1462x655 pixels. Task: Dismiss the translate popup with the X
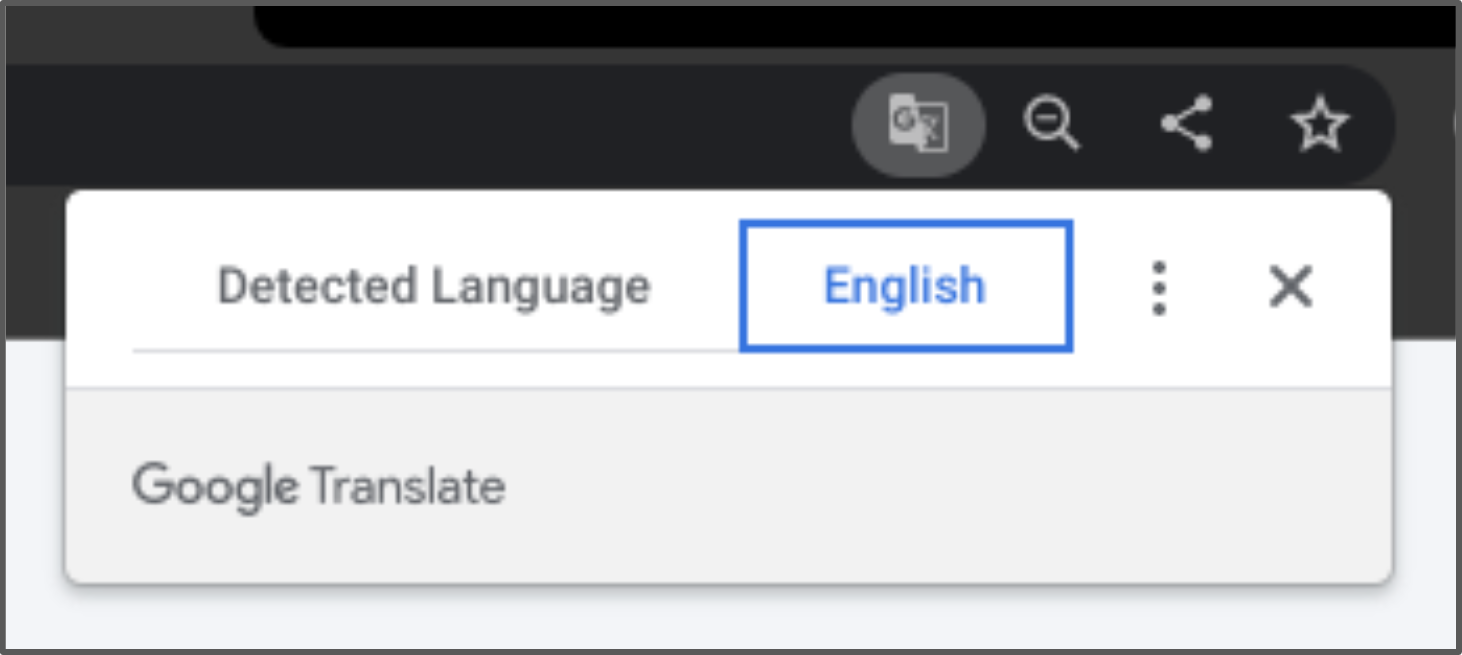point(1290,288)
